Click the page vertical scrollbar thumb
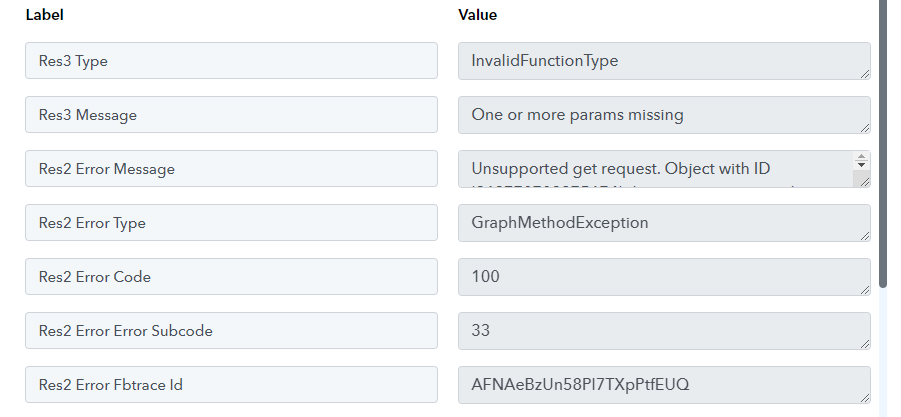This screenshot has height=417, width=901. tap(883, 144)
